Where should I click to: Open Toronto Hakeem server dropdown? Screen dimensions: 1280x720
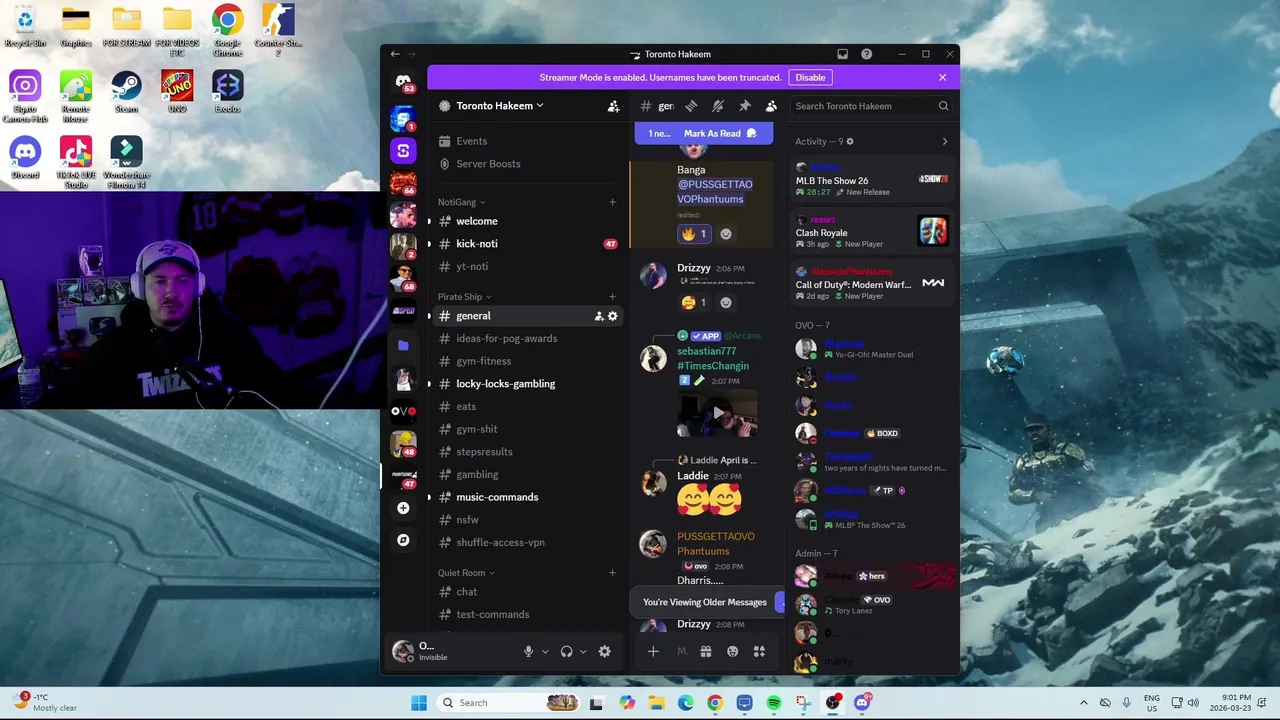click(500, 106)
